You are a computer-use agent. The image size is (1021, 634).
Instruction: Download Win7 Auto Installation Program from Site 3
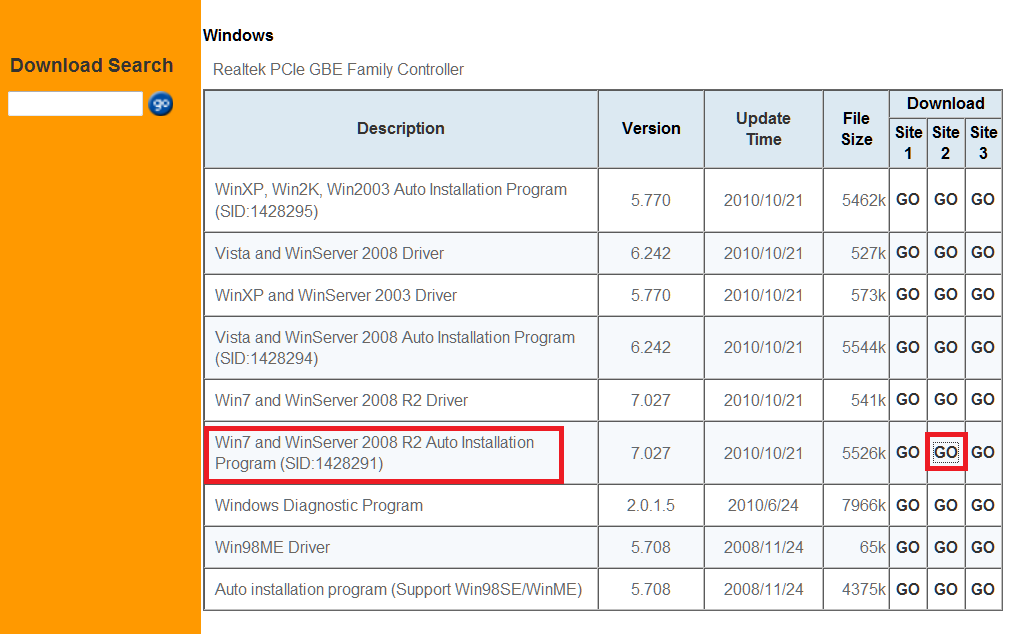tap(983, 452)
